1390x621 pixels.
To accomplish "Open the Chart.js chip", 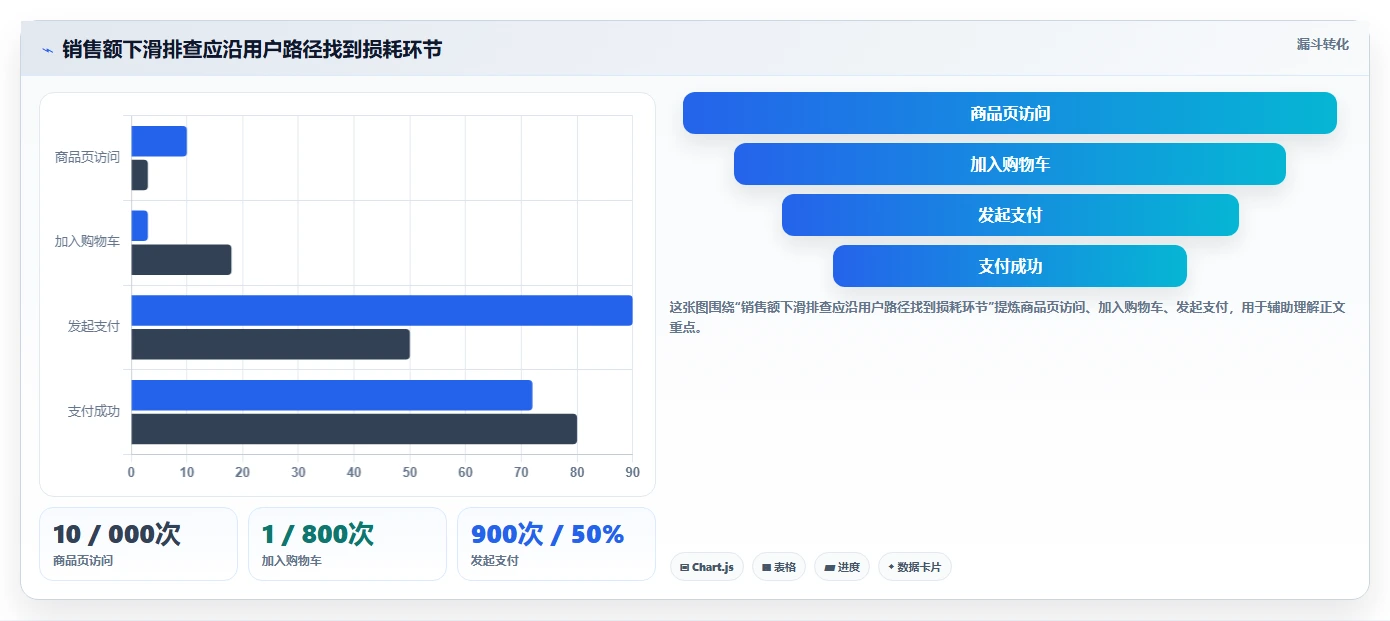I will click(x=707, y=567).
